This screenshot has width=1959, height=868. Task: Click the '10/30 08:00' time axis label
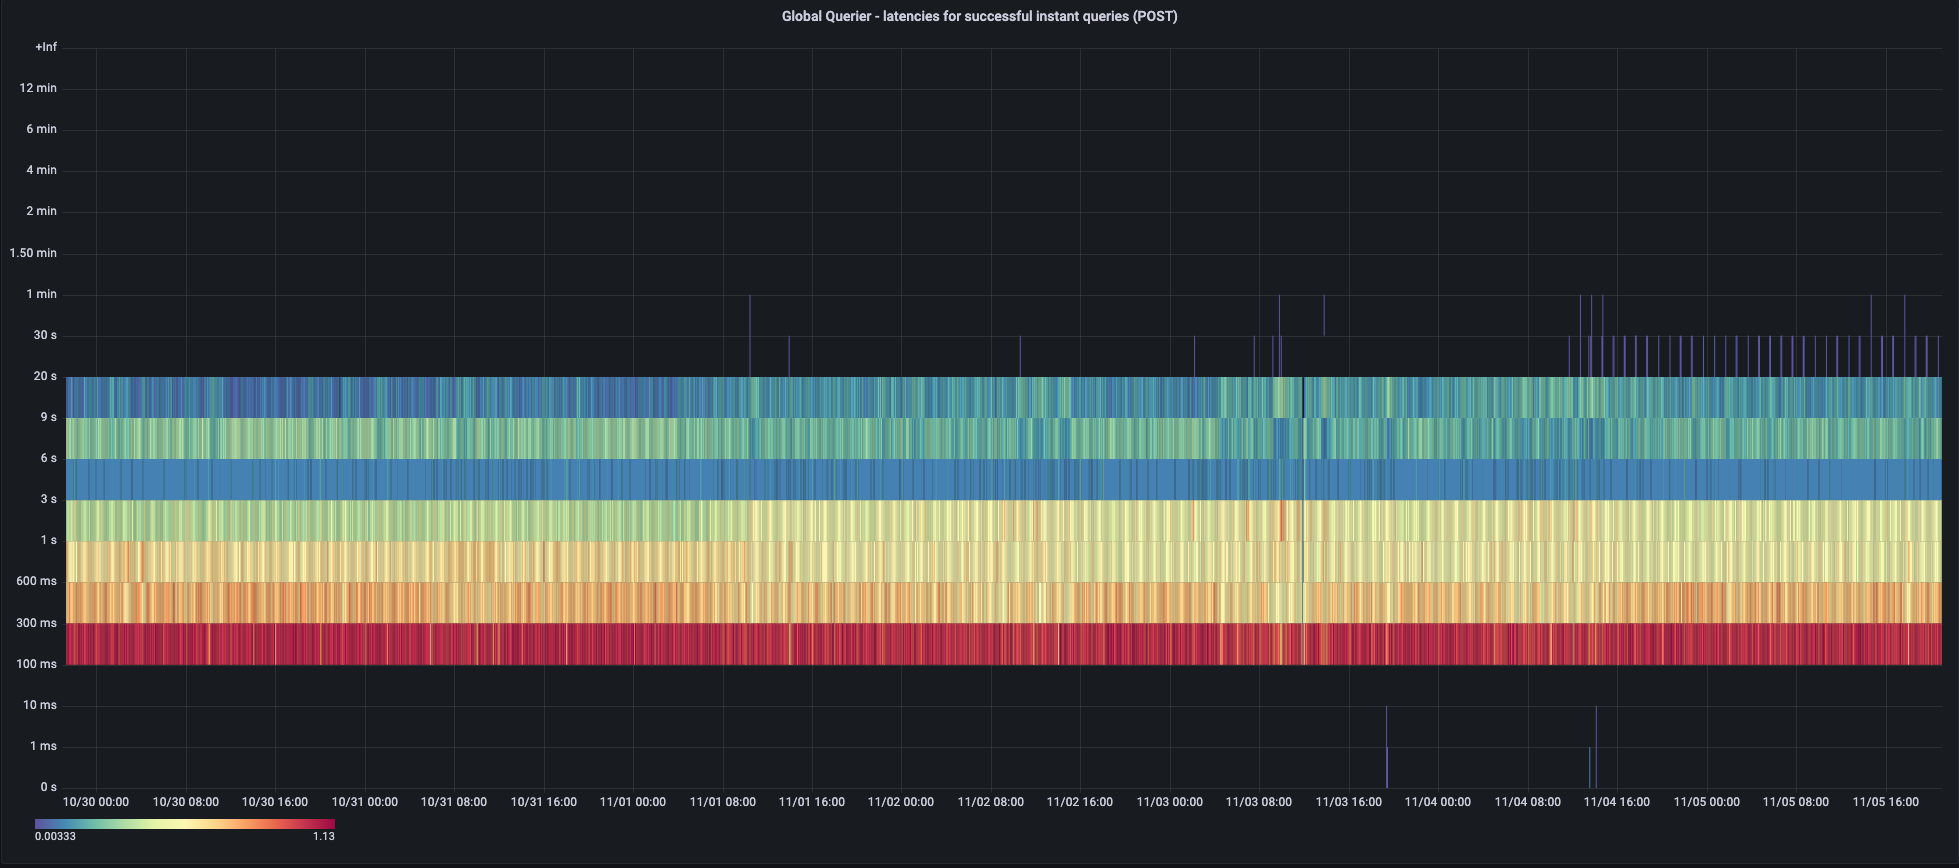coord(185,802)
